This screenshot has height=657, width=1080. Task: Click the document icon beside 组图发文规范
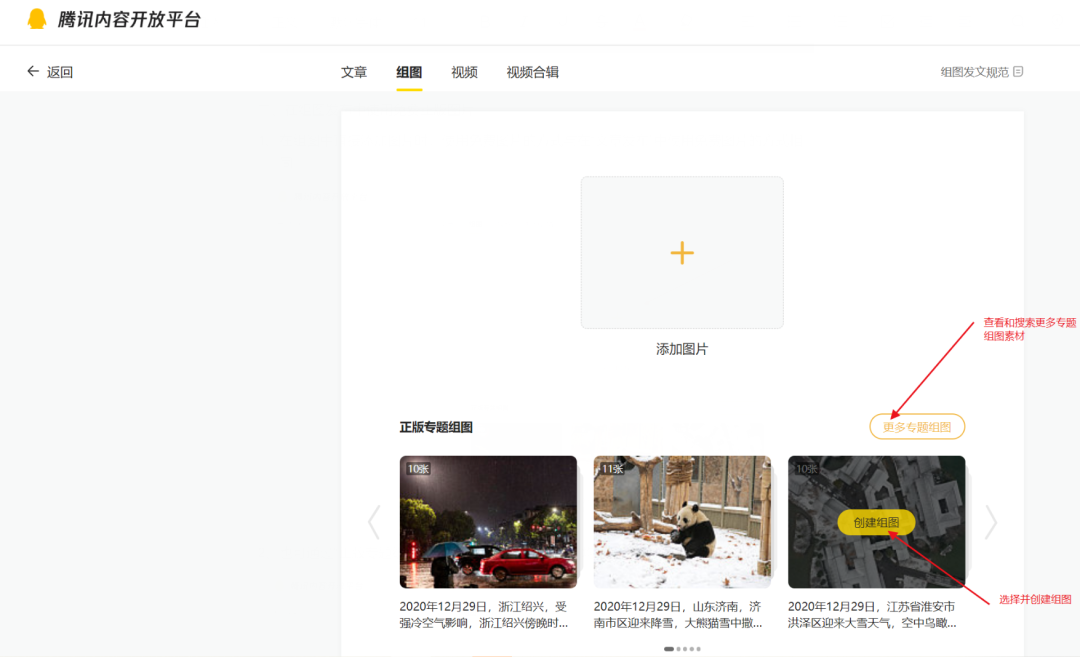[x=1018, y=72]
